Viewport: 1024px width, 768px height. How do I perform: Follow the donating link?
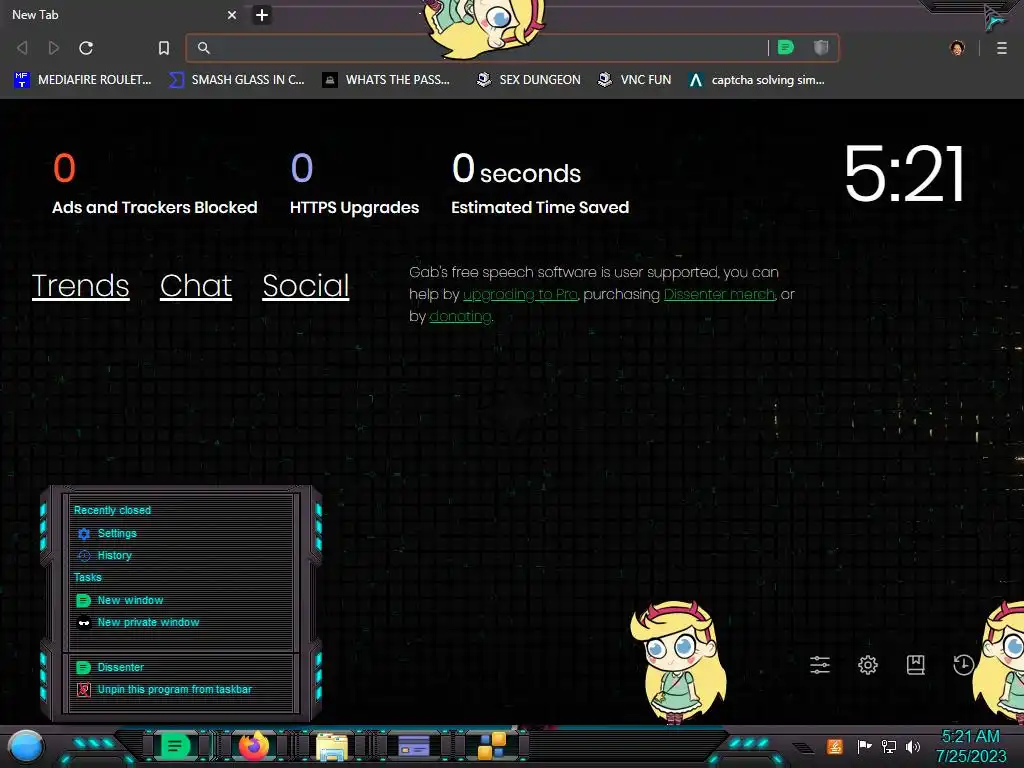pos(460,317)
